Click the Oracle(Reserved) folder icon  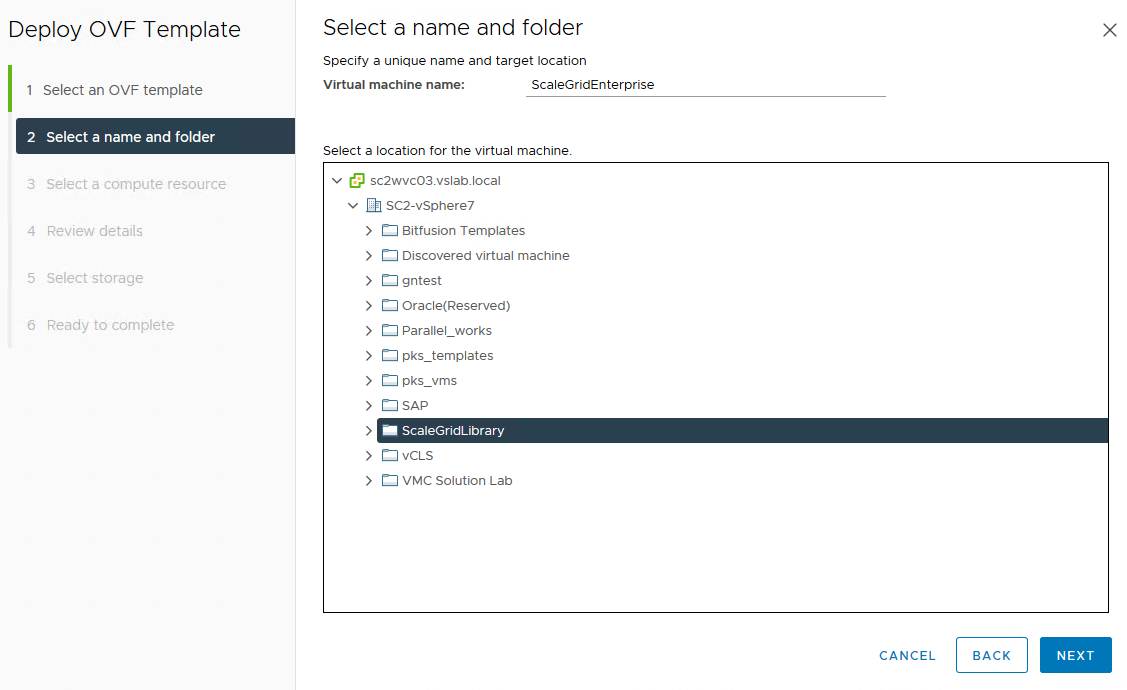point(390,305)
